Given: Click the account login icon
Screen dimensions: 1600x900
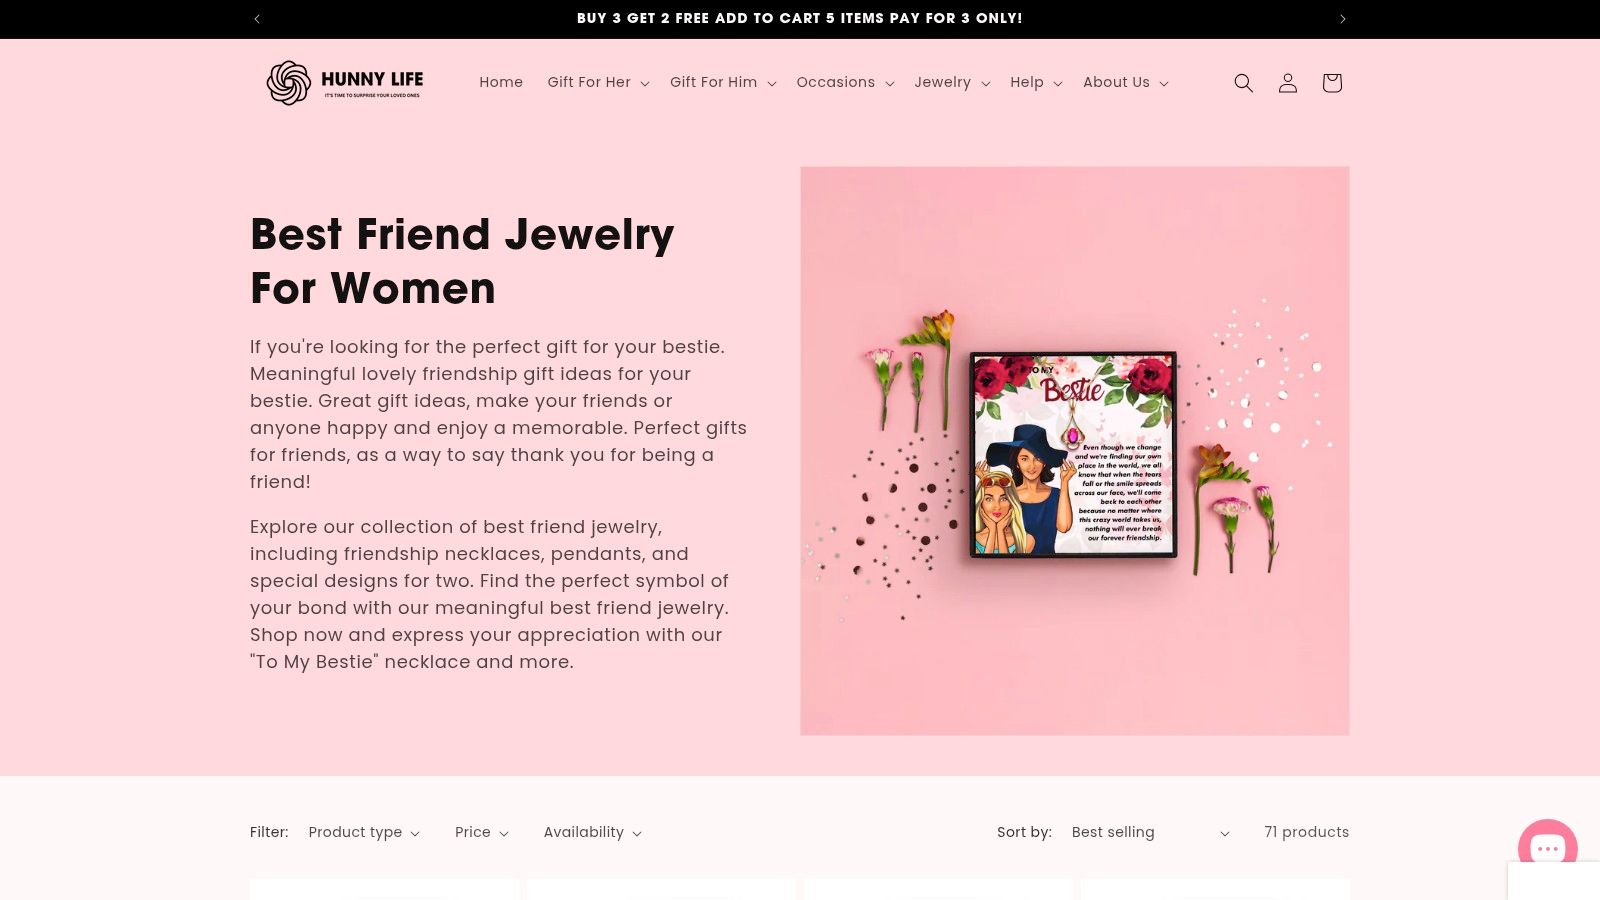Looking at the screenshot, I should tap(1288, 83).
